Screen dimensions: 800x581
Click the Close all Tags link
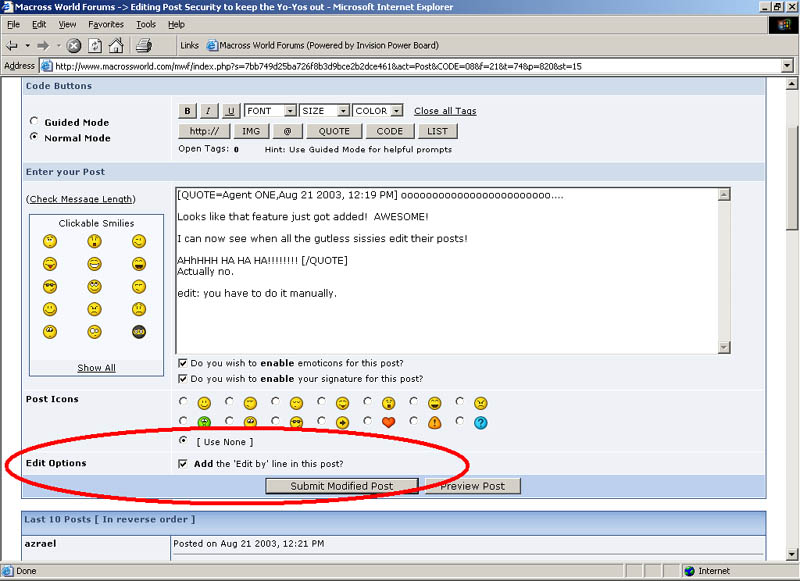coord(445,111)
